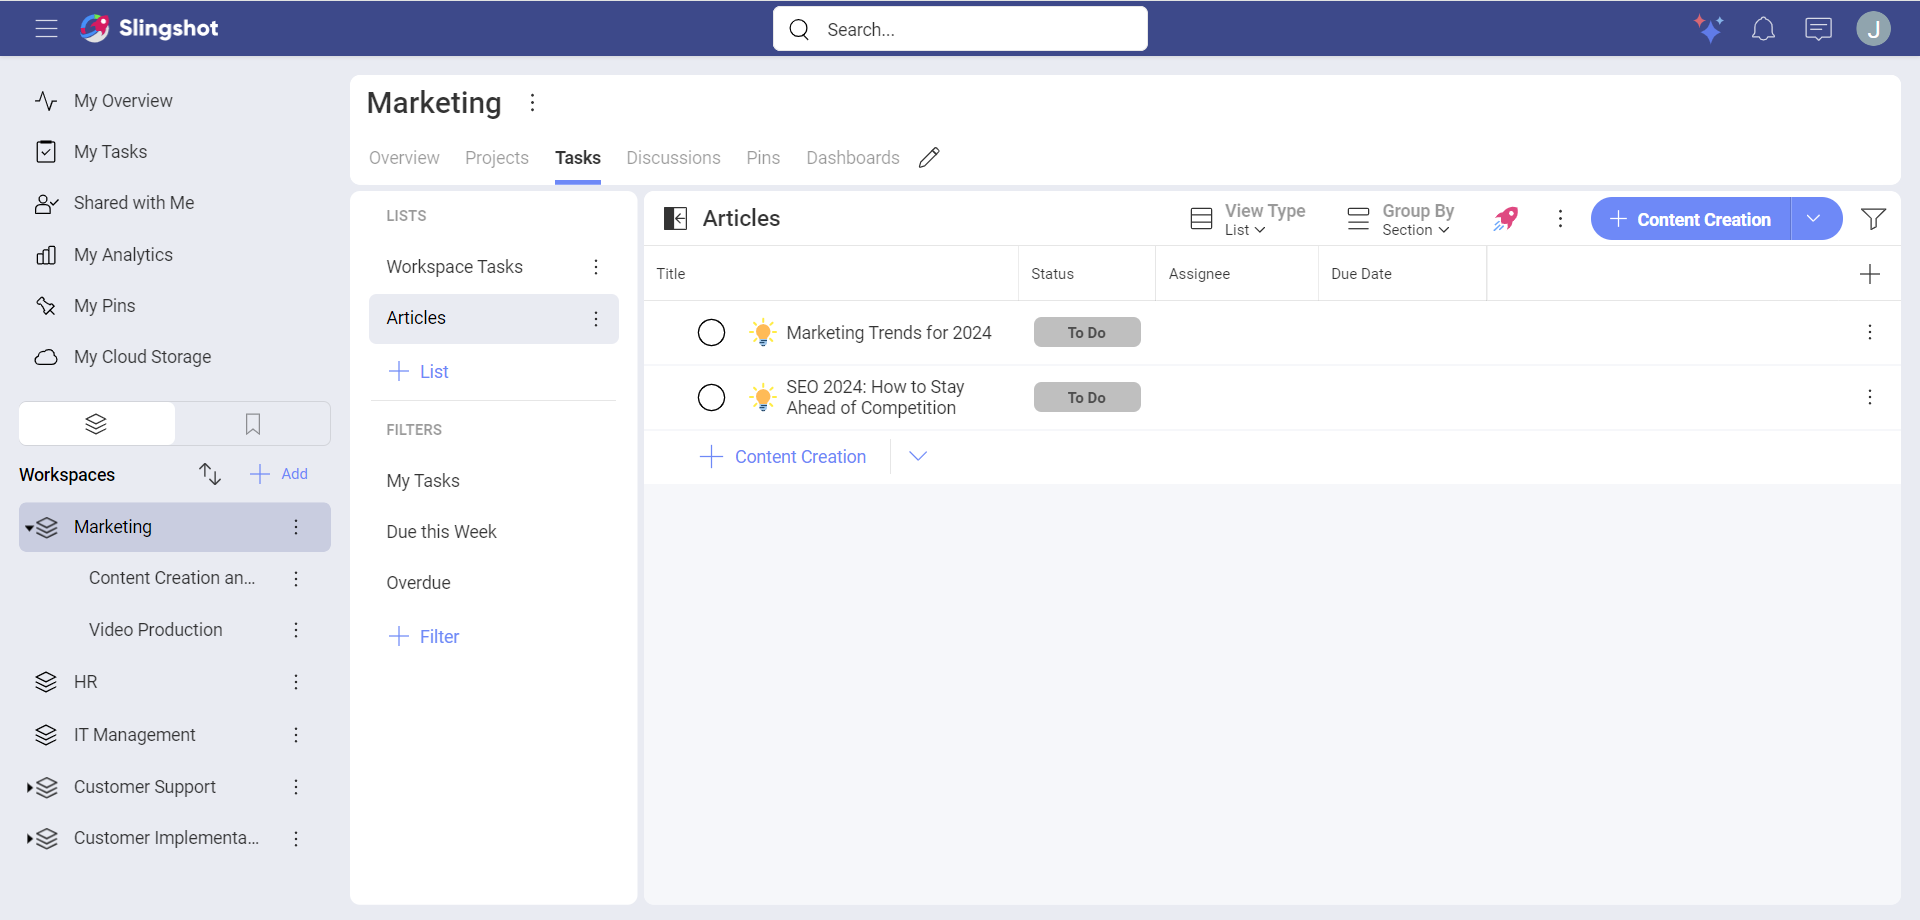Click the rocket automation icon
Screen dimensions: 1920x920
[x=1506, y=219]
